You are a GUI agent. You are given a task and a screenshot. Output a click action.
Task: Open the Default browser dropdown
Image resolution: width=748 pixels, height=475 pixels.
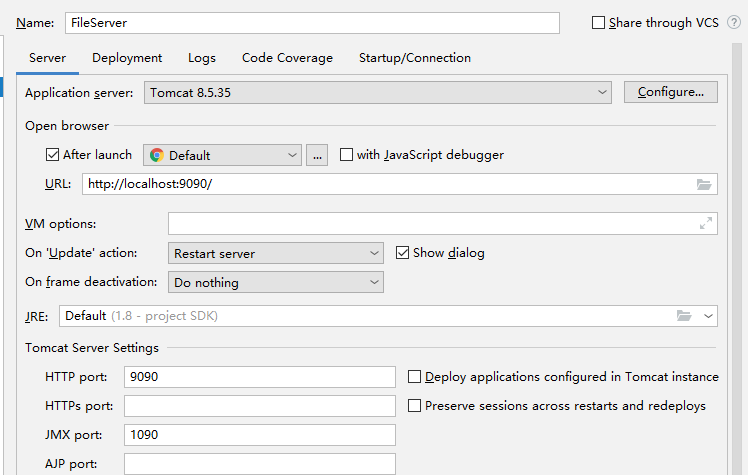[x=222, y=155]
